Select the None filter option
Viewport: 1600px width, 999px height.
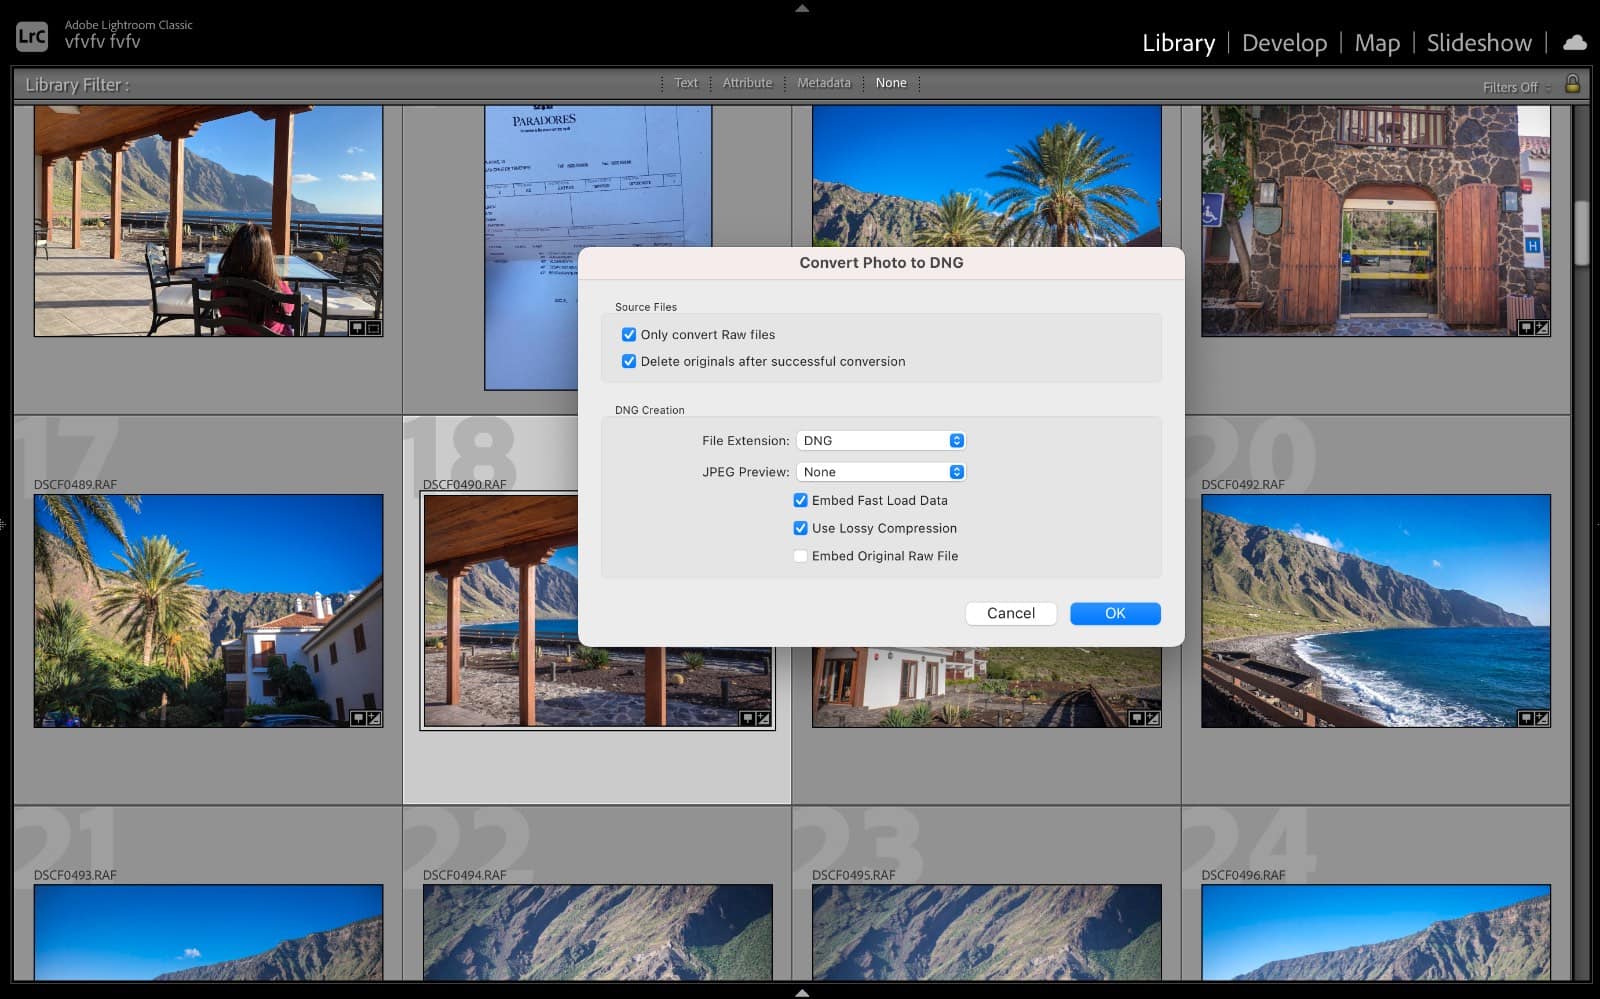click(891, 83)
